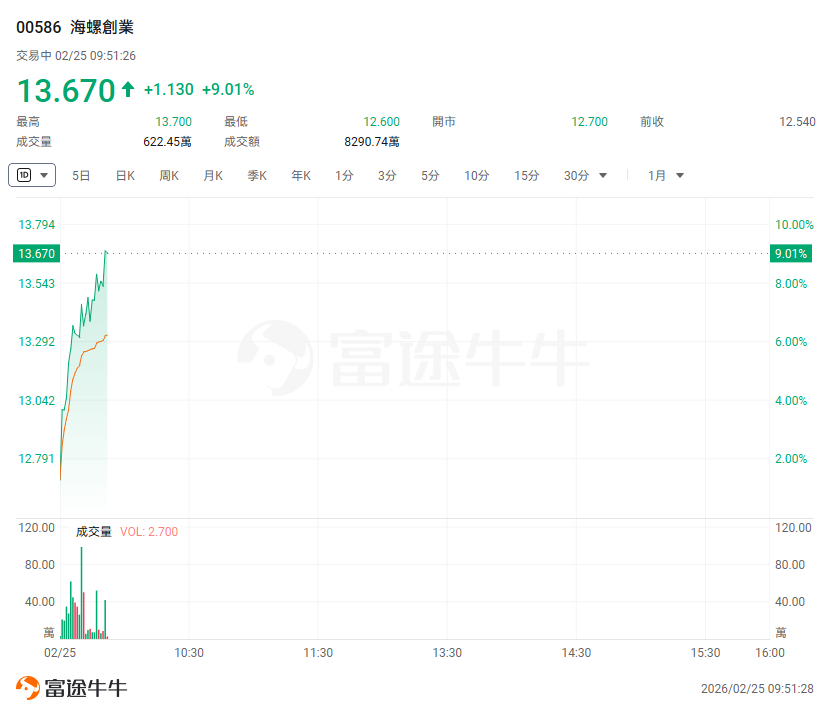Viewport: 830px width, 715px height.
Task: Click the 成交量 volume indicator label
Action: 94,532
